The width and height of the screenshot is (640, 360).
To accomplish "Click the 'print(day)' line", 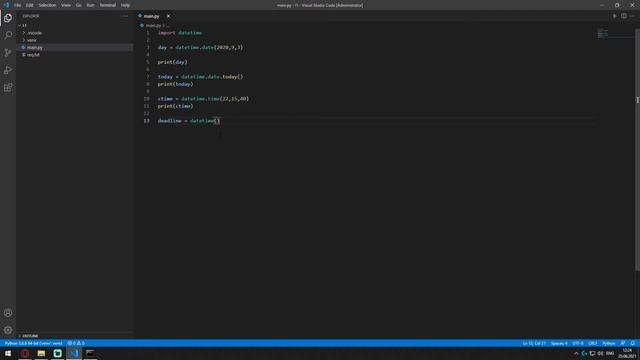I will 173,62.
